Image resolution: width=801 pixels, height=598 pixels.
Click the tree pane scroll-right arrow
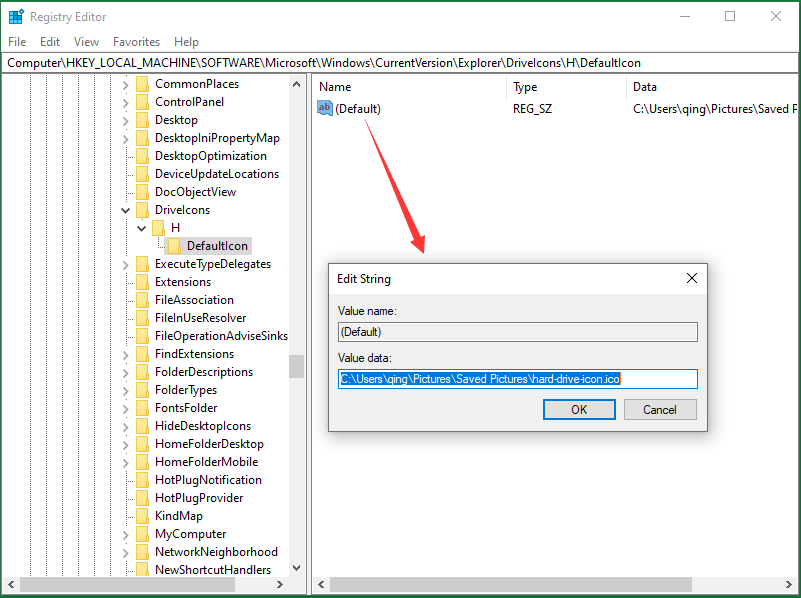(279, 584)
